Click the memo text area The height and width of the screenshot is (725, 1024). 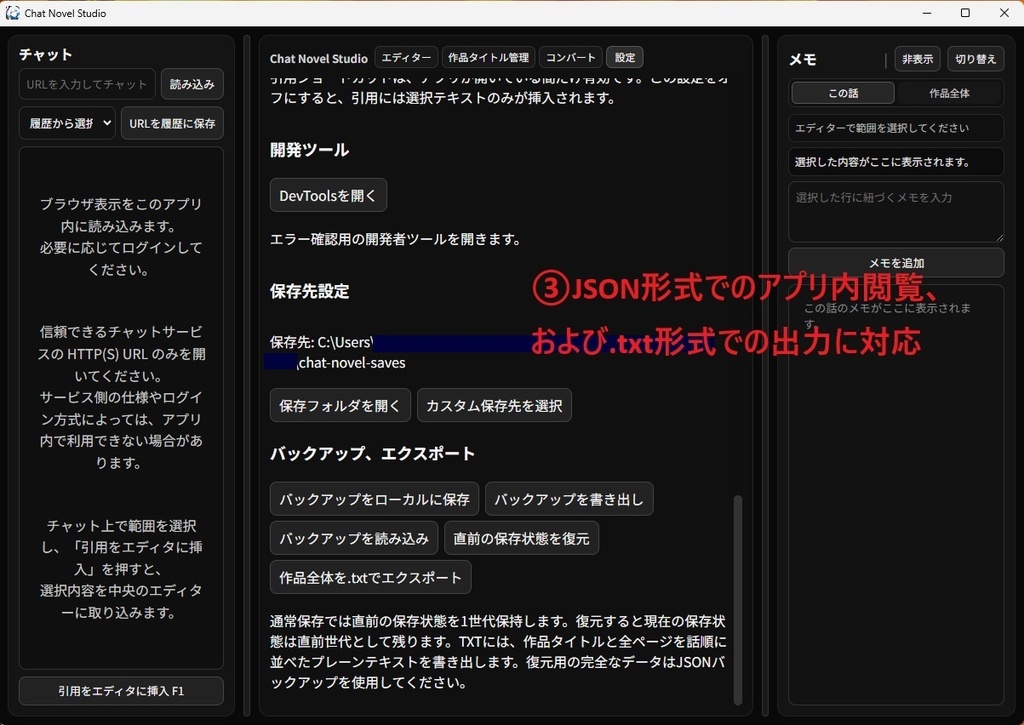click(x=895, y=212)
